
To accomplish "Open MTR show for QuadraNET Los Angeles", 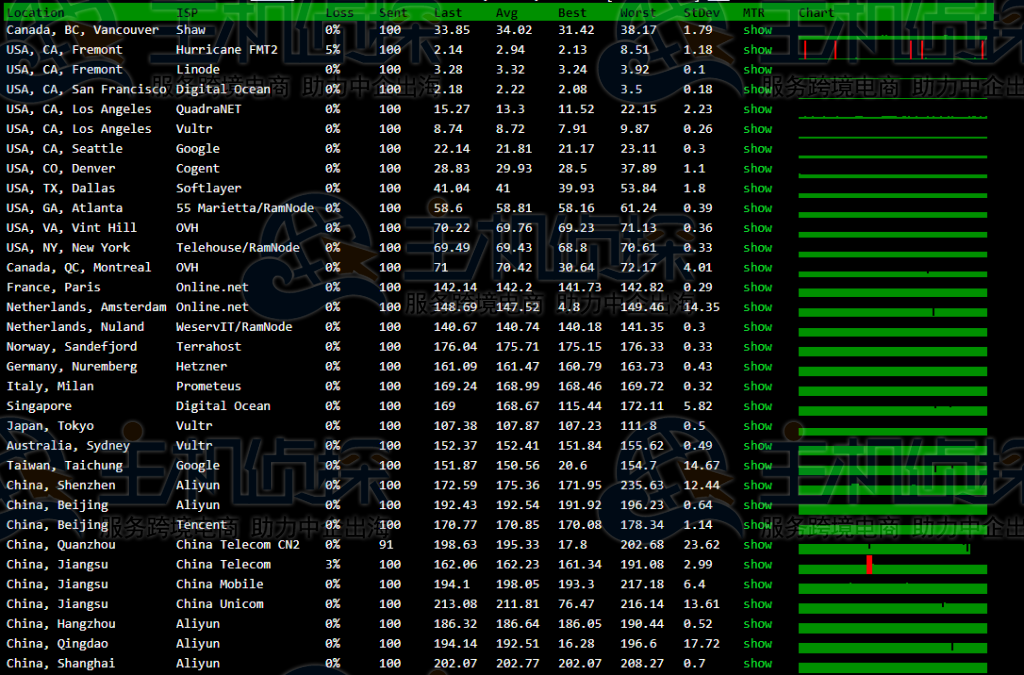I will tap(757, 109).
